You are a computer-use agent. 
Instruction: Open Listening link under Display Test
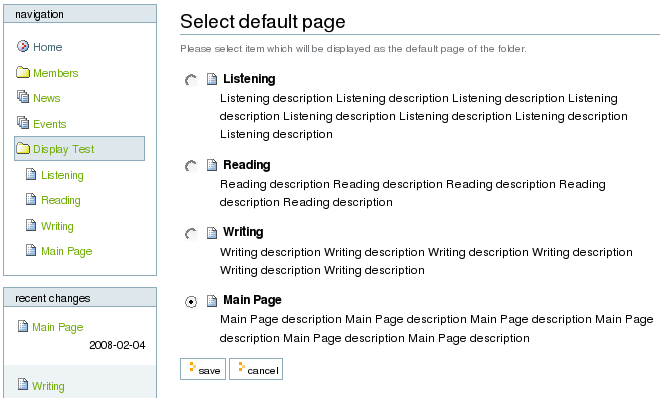tap(62, 175)
